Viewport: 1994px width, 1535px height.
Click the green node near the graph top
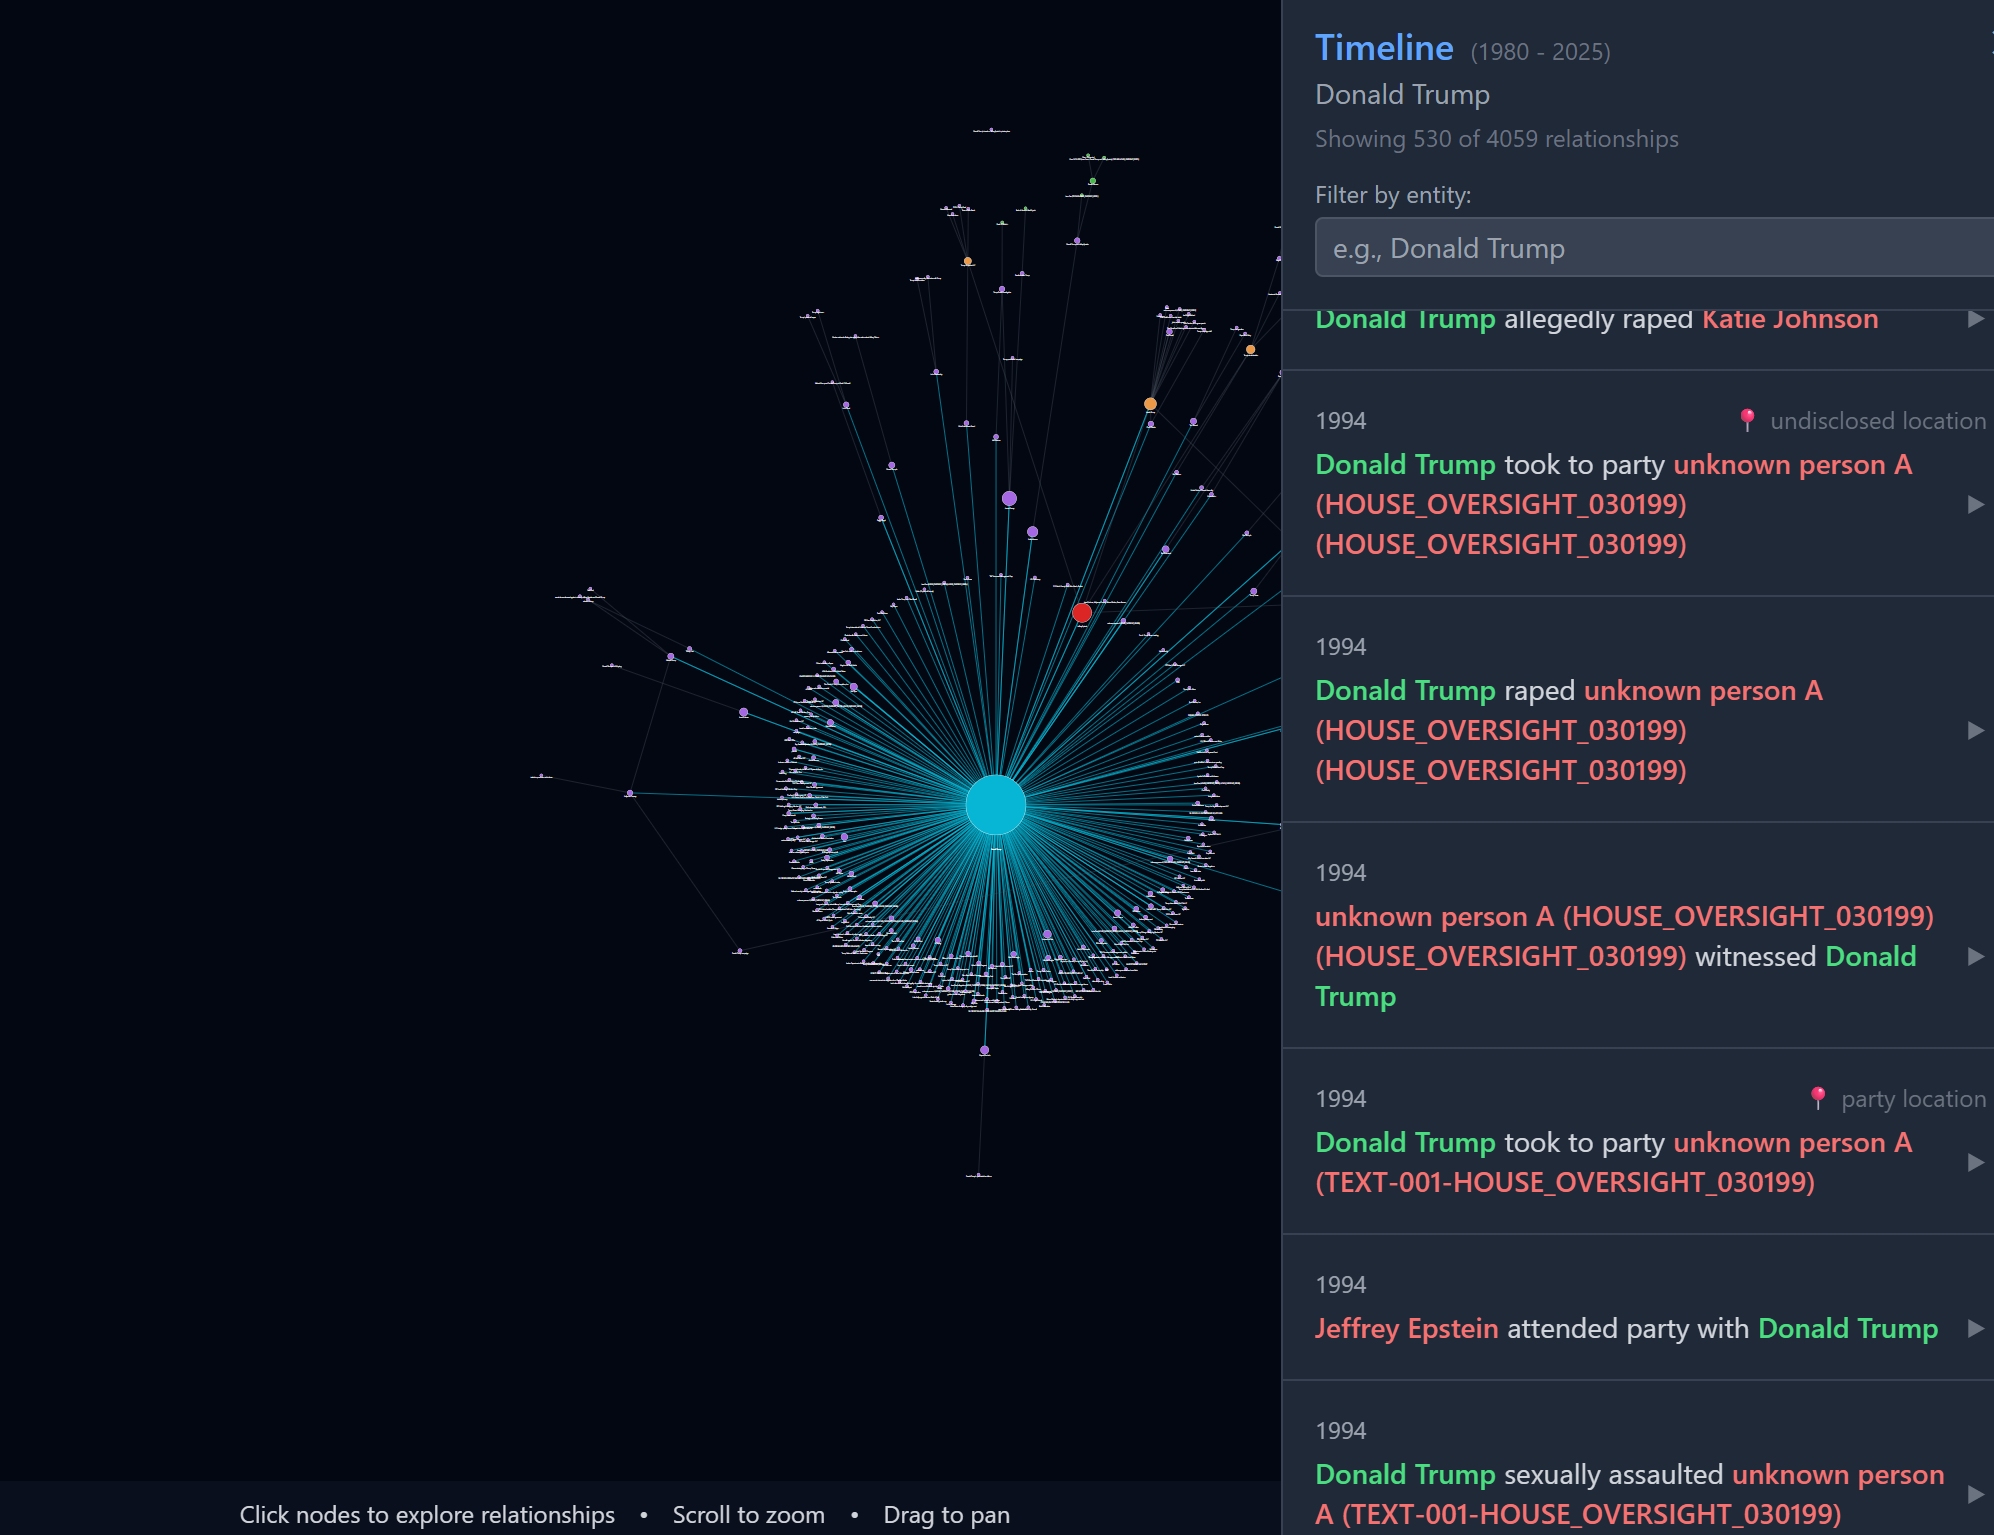(1092, 181)
